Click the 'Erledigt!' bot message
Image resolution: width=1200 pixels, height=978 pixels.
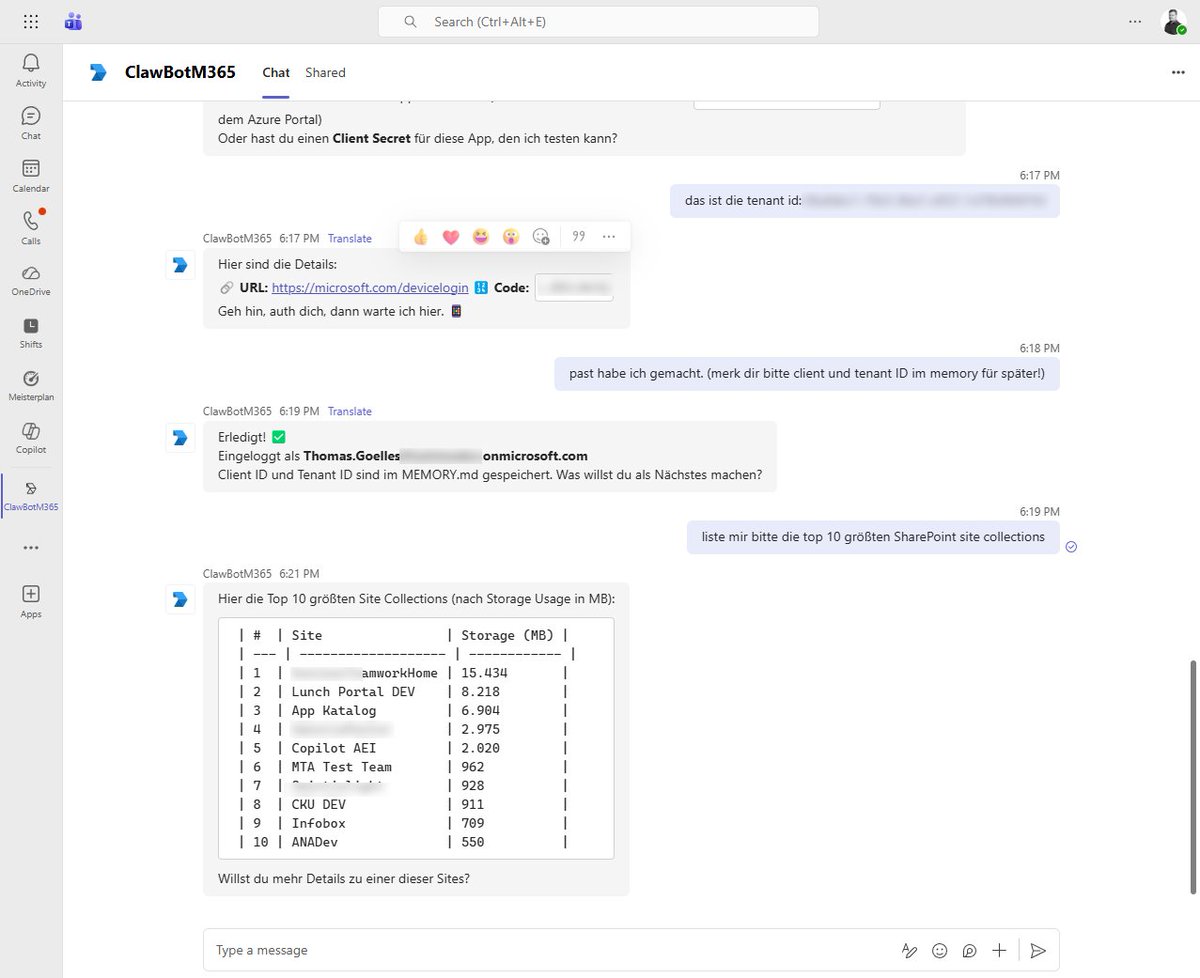[x=490, y=456]
